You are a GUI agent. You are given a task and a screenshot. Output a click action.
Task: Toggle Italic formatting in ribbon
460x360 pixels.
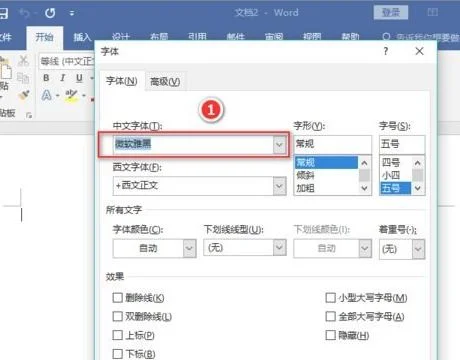point(62,78)
